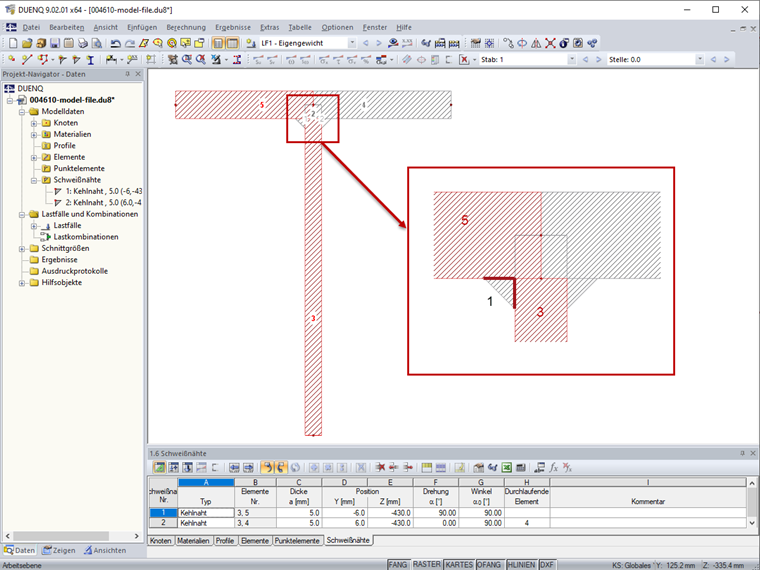Switch to the Zeigen navigator tab
Screen dimensions: 760x570
tap(59, 550)
